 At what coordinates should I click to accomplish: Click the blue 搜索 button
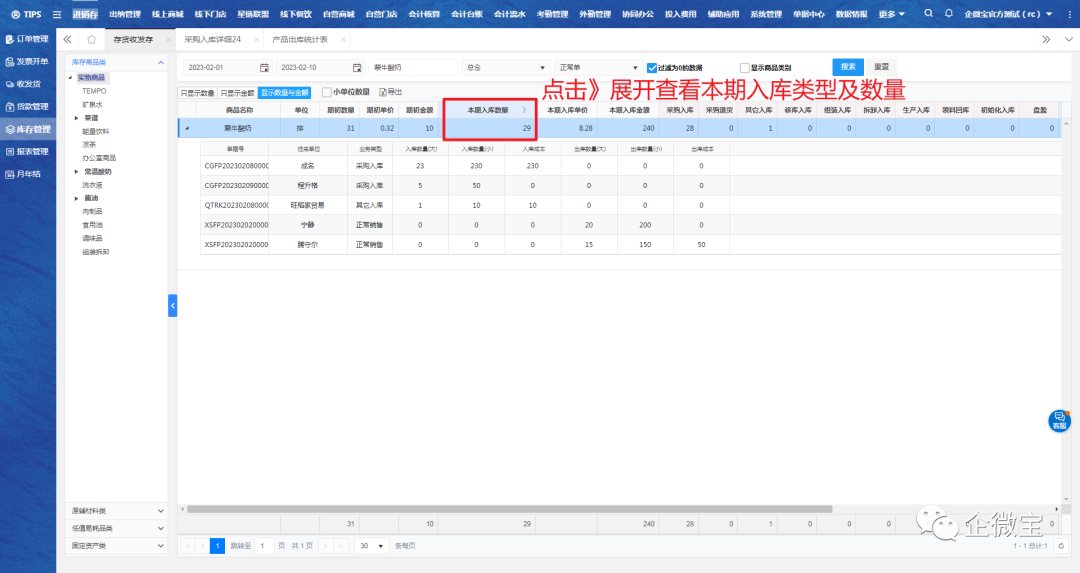(x=847, y=67)
